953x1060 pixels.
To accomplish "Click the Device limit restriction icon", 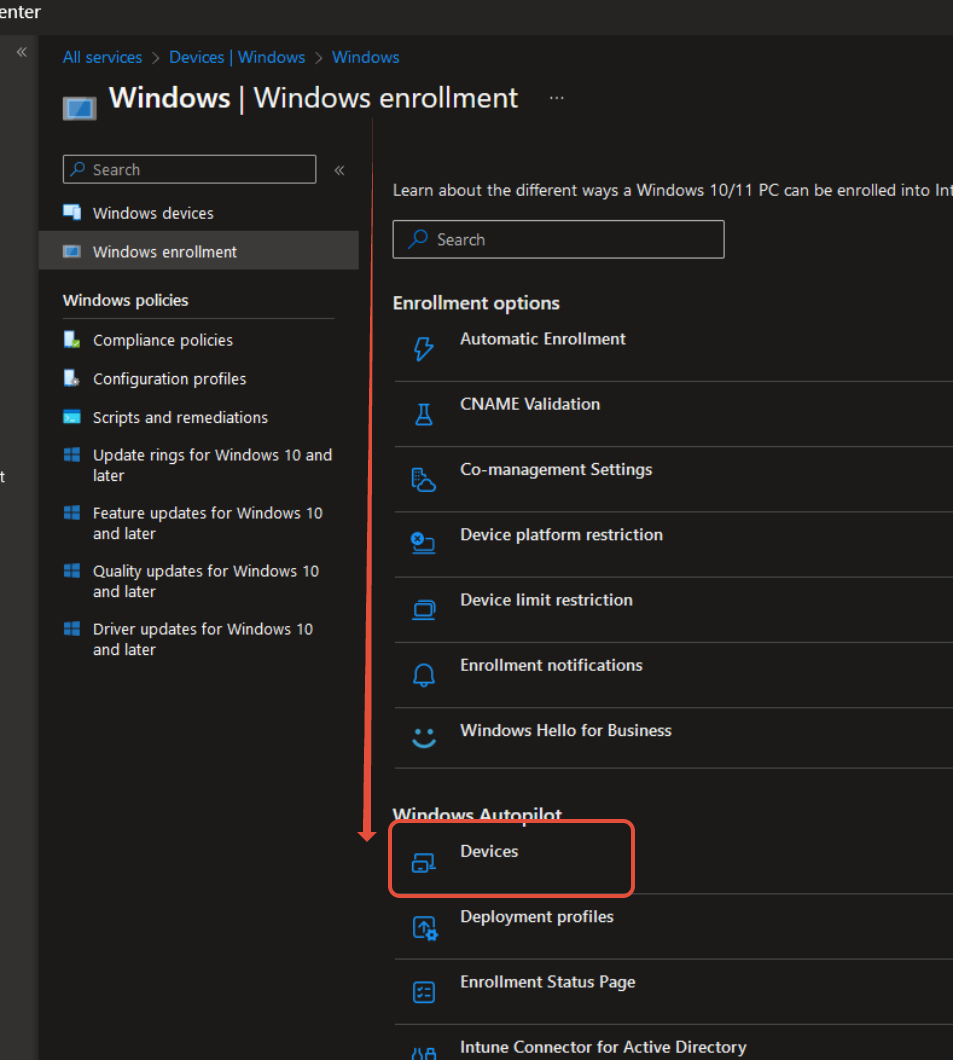I will click(x=424, y=610).
